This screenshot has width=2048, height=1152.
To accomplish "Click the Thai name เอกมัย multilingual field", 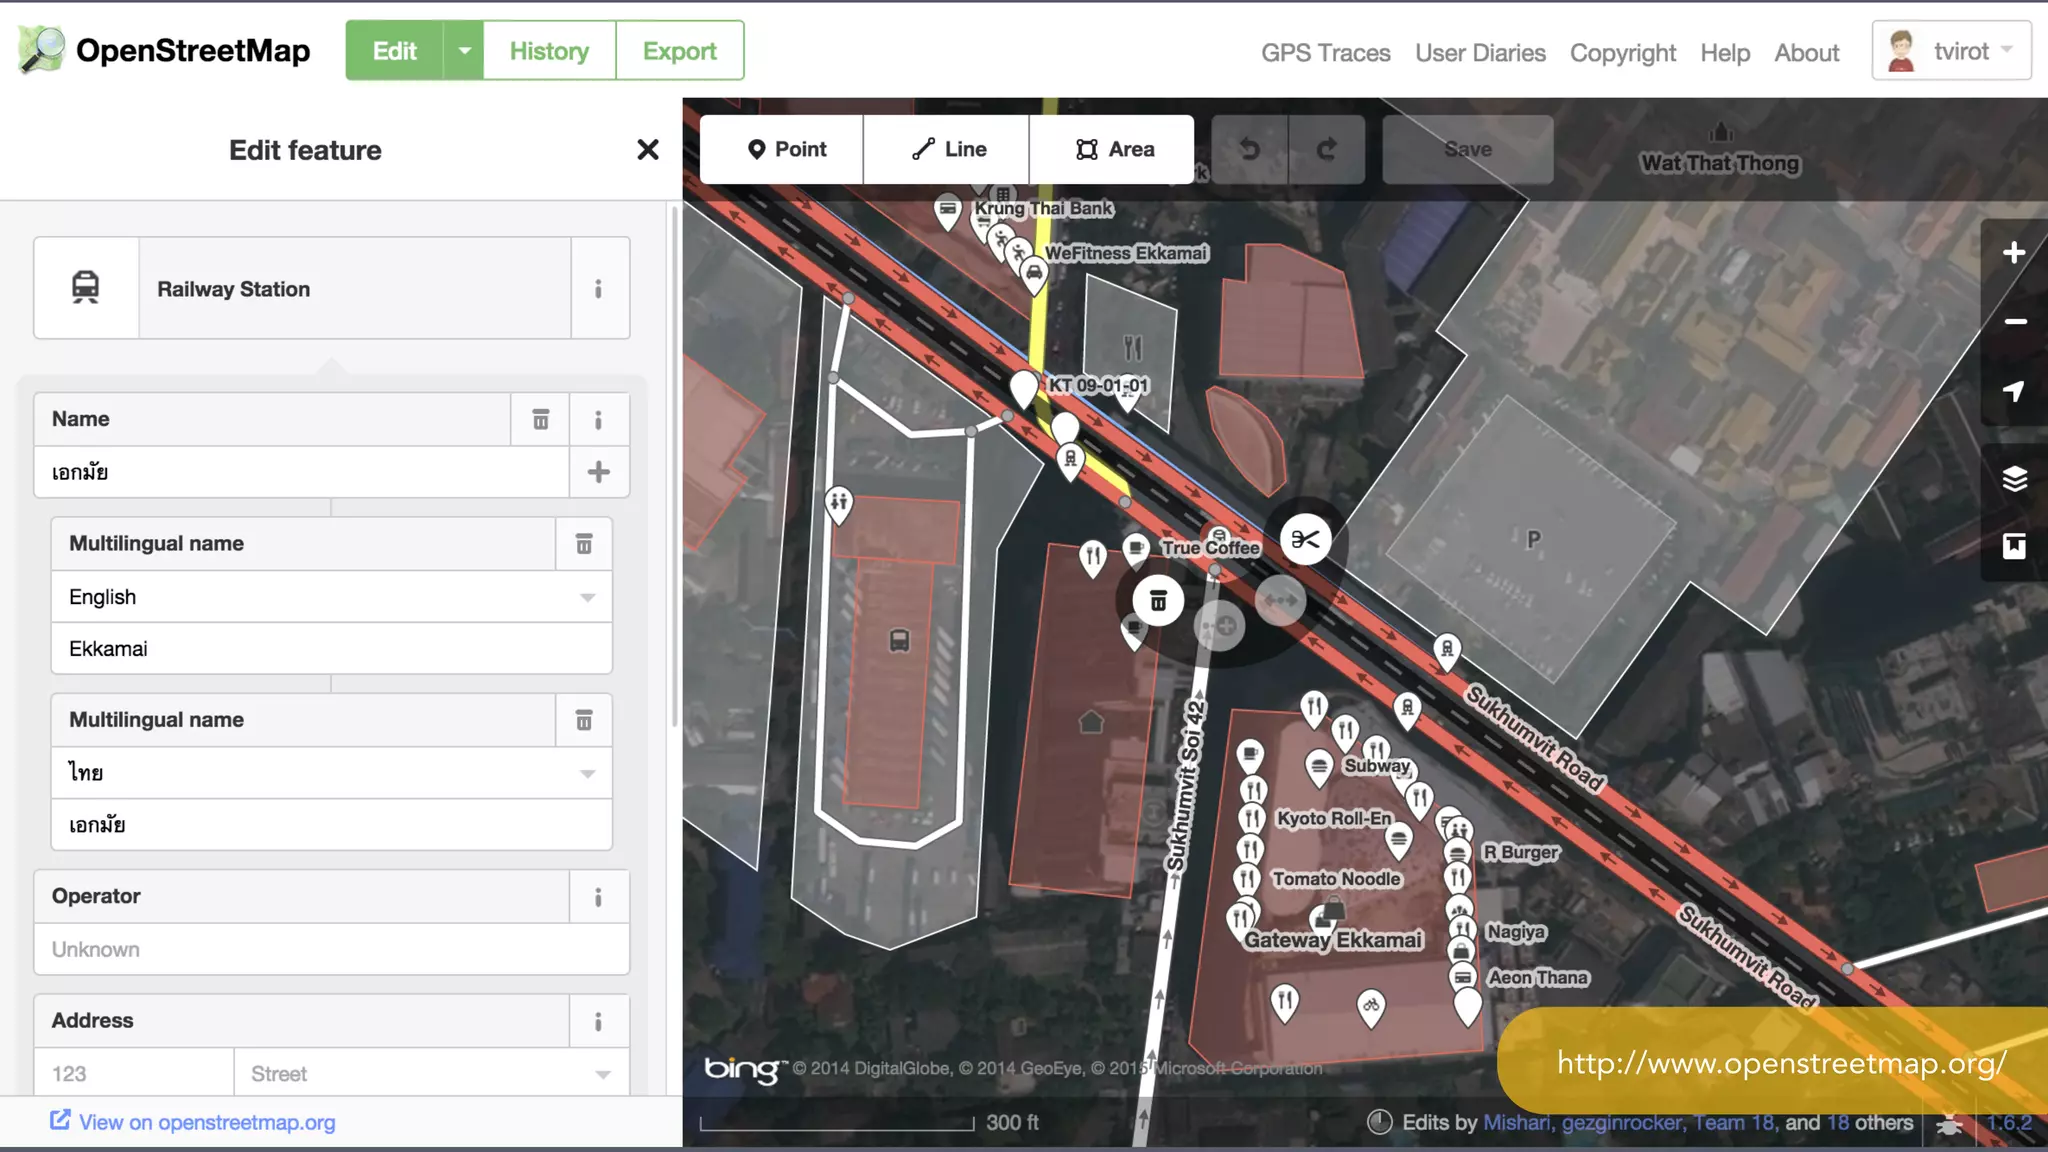I will 331,825.
